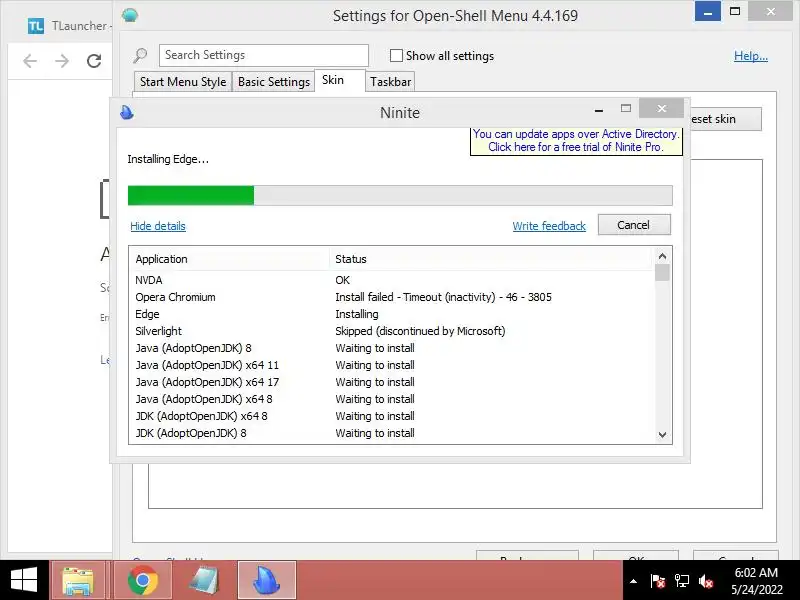This screenshot has width=800, height=600.
Task: Reload the TLauncher browser page
Action: (94, 61)
